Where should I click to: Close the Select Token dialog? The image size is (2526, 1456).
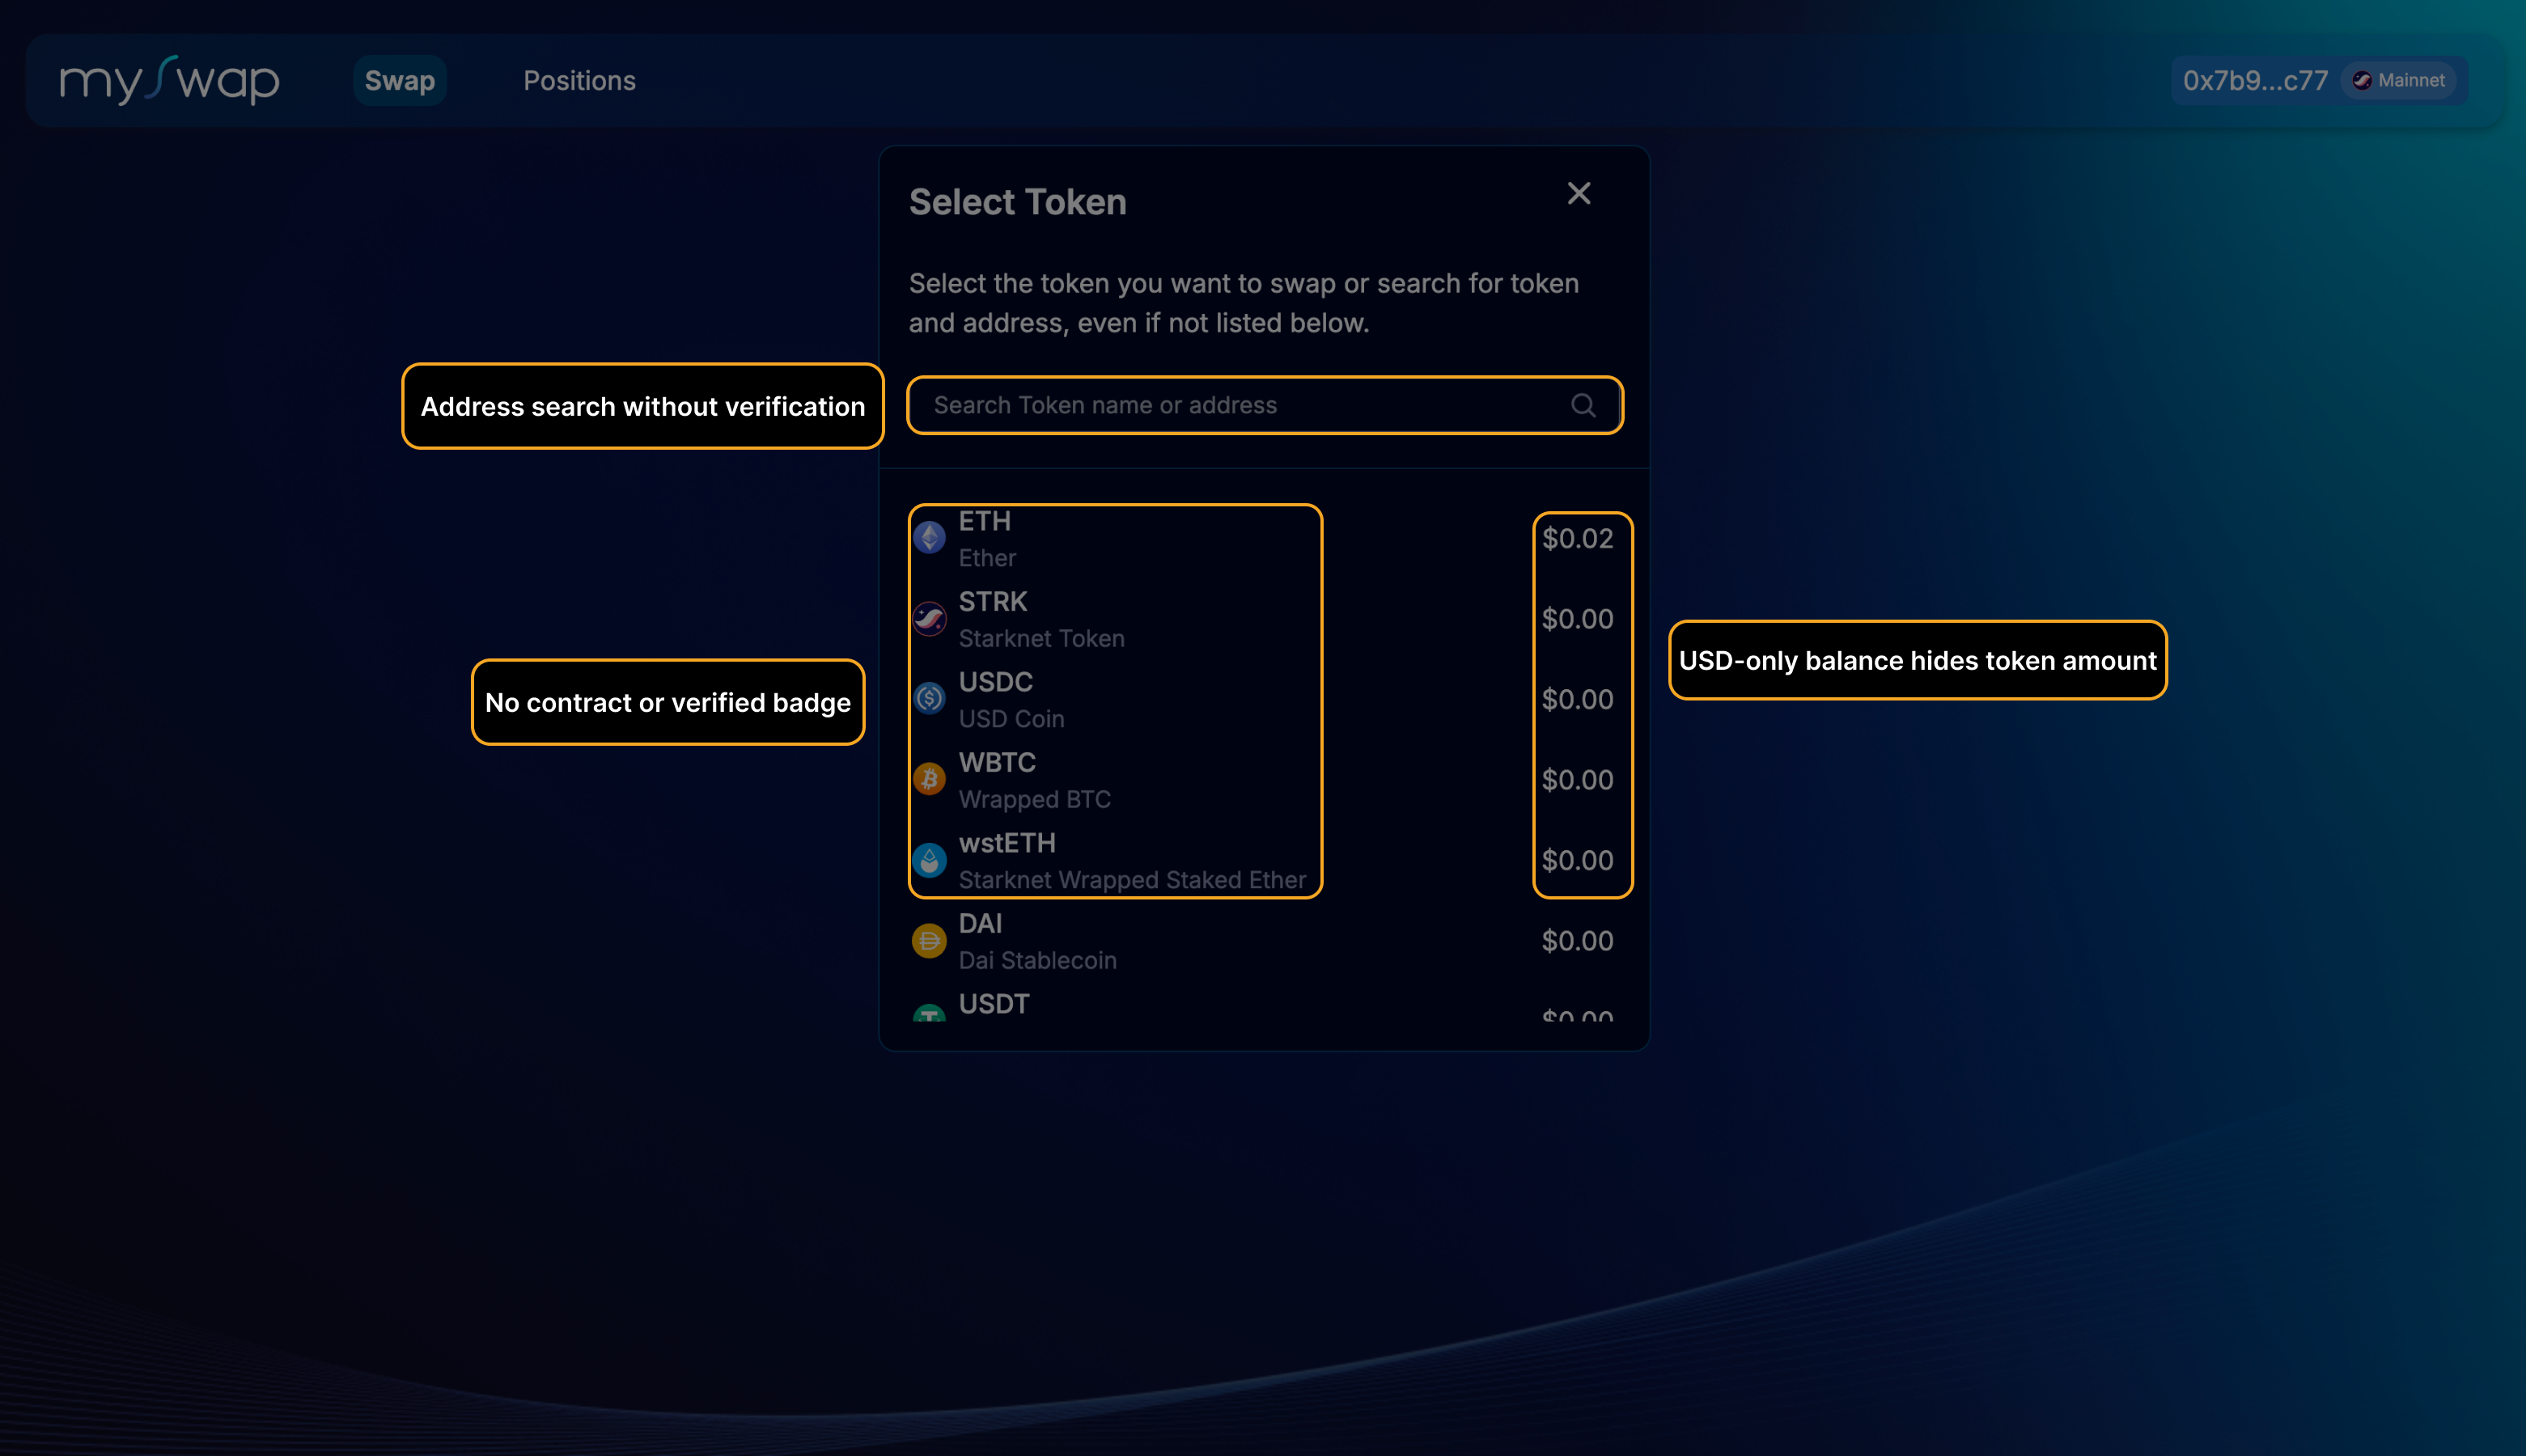coord(1578,193)
